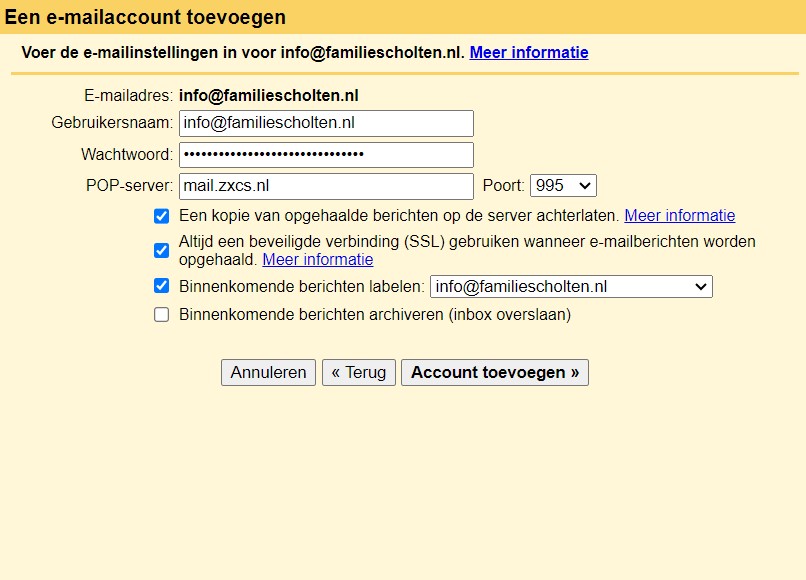Go back with the Terug button
Viewport: 806px width, 580px height.
pos(359,372)
